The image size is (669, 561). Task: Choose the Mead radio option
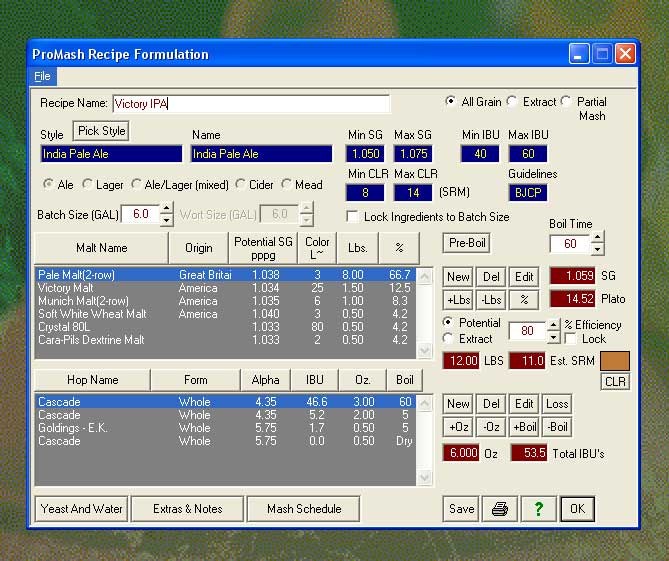286,184
